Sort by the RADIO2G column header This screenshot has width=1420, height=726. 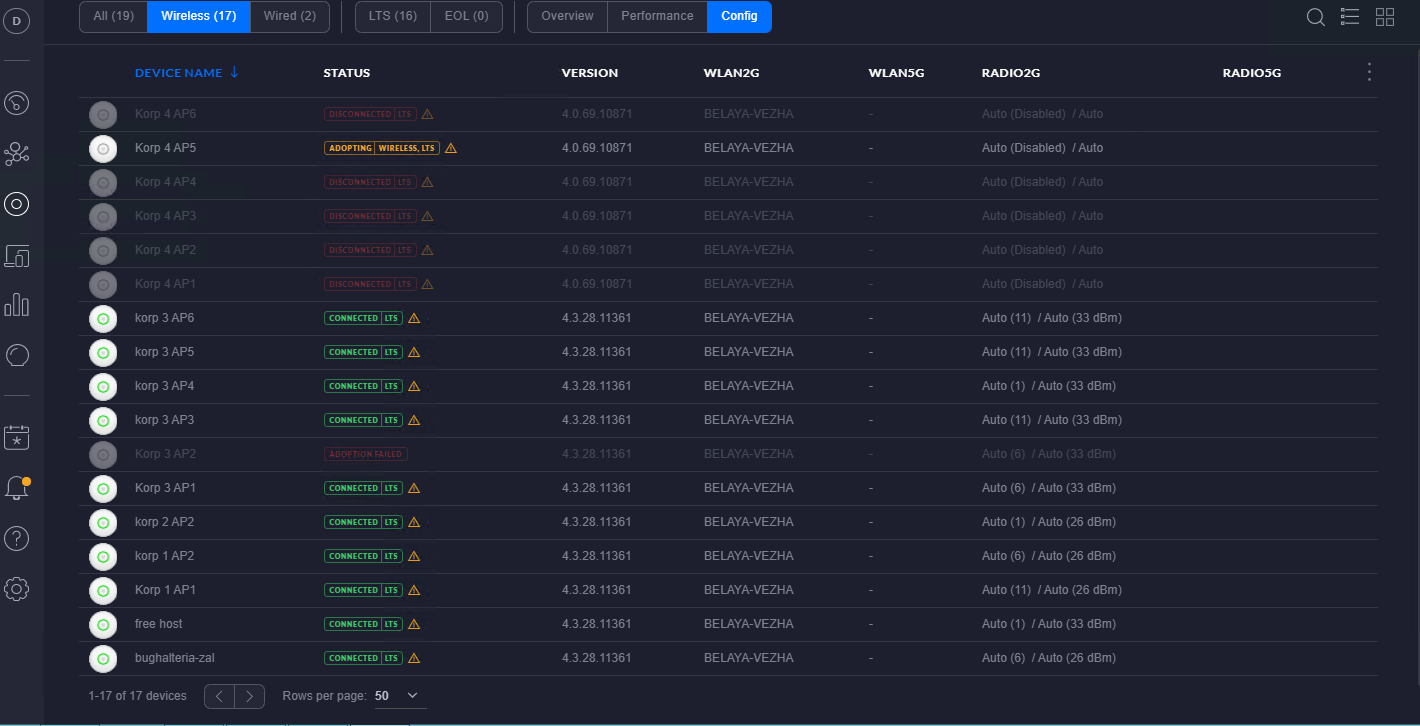click(1011, 73)
